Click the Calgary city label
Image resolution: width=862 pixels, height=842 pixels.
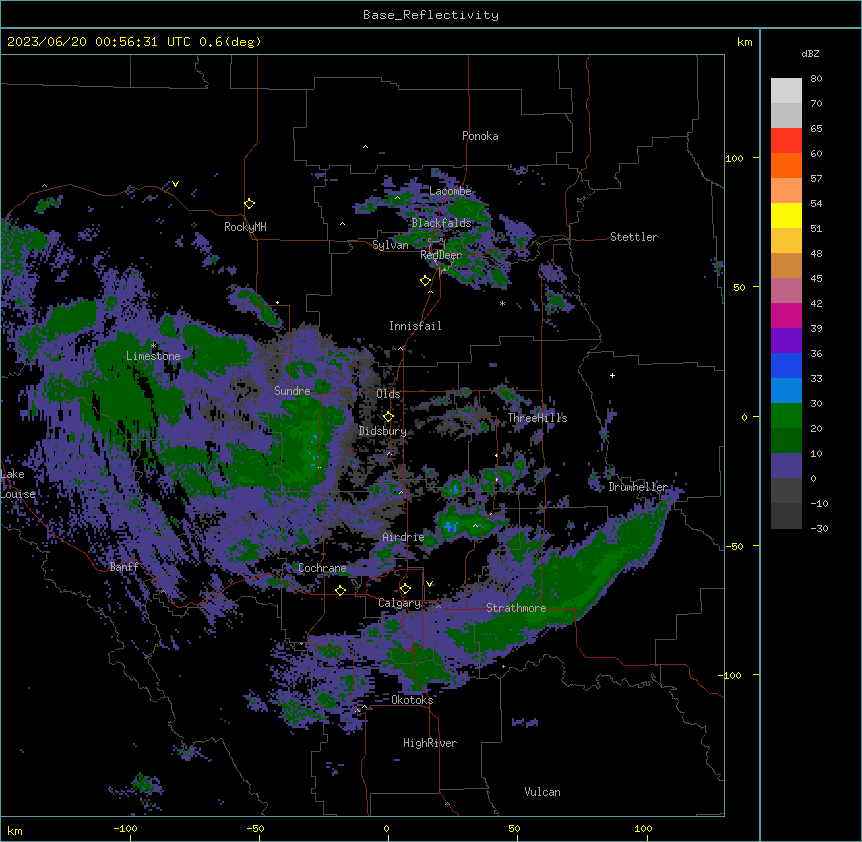tap(399, 603)
